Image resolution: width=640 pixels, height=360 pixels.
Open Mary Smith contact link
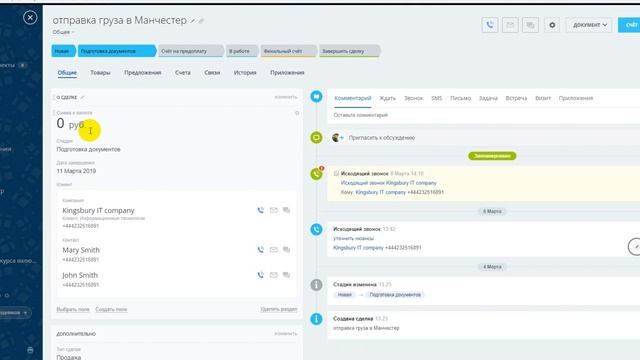pyautogui.click(x=81, y=250)
